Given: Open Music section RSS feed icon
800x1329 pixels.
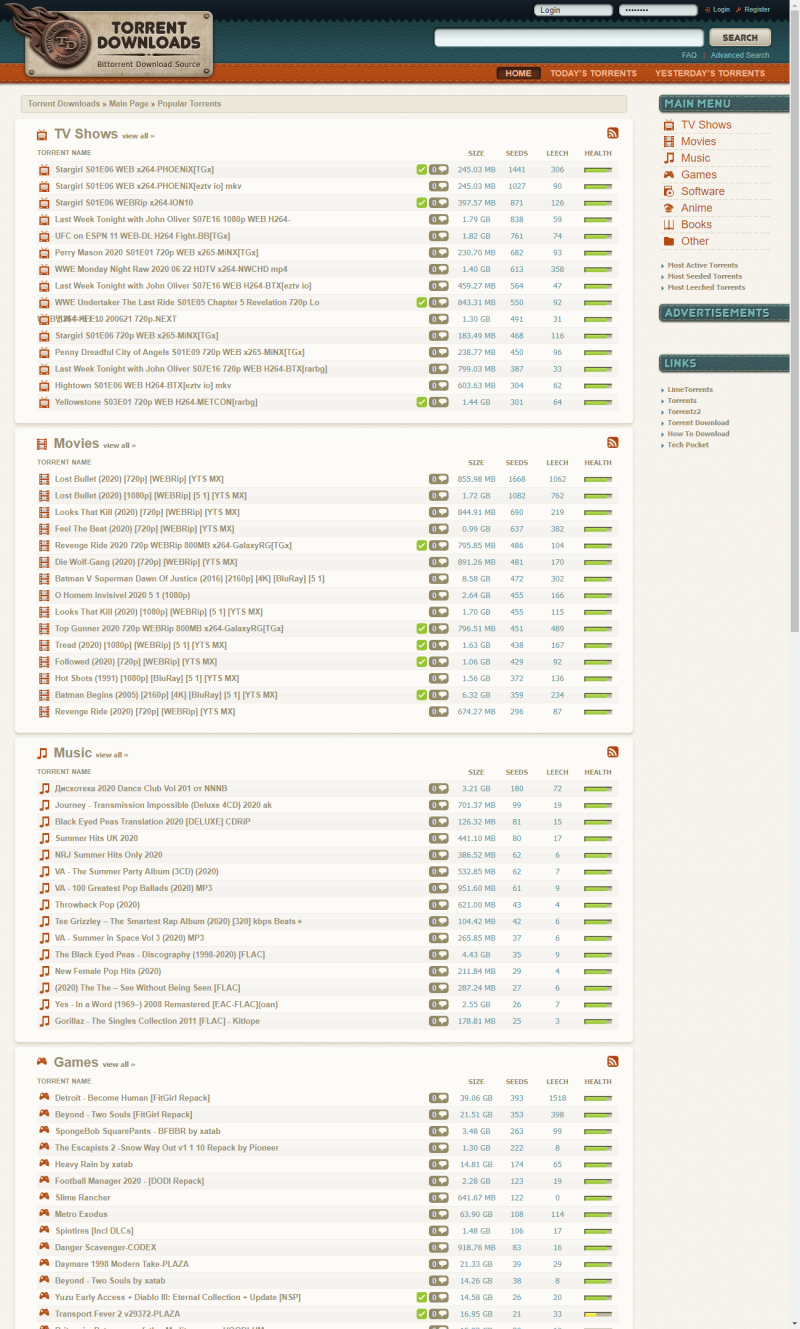Looking at the screenshot, I should click(x=613, y=752).
